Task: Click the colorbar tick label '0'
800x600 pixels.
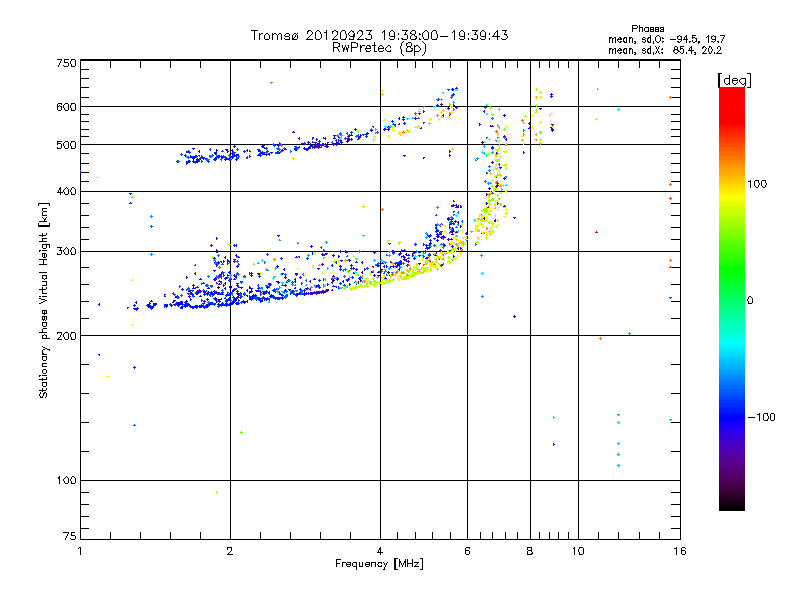Action: point(750,300)
